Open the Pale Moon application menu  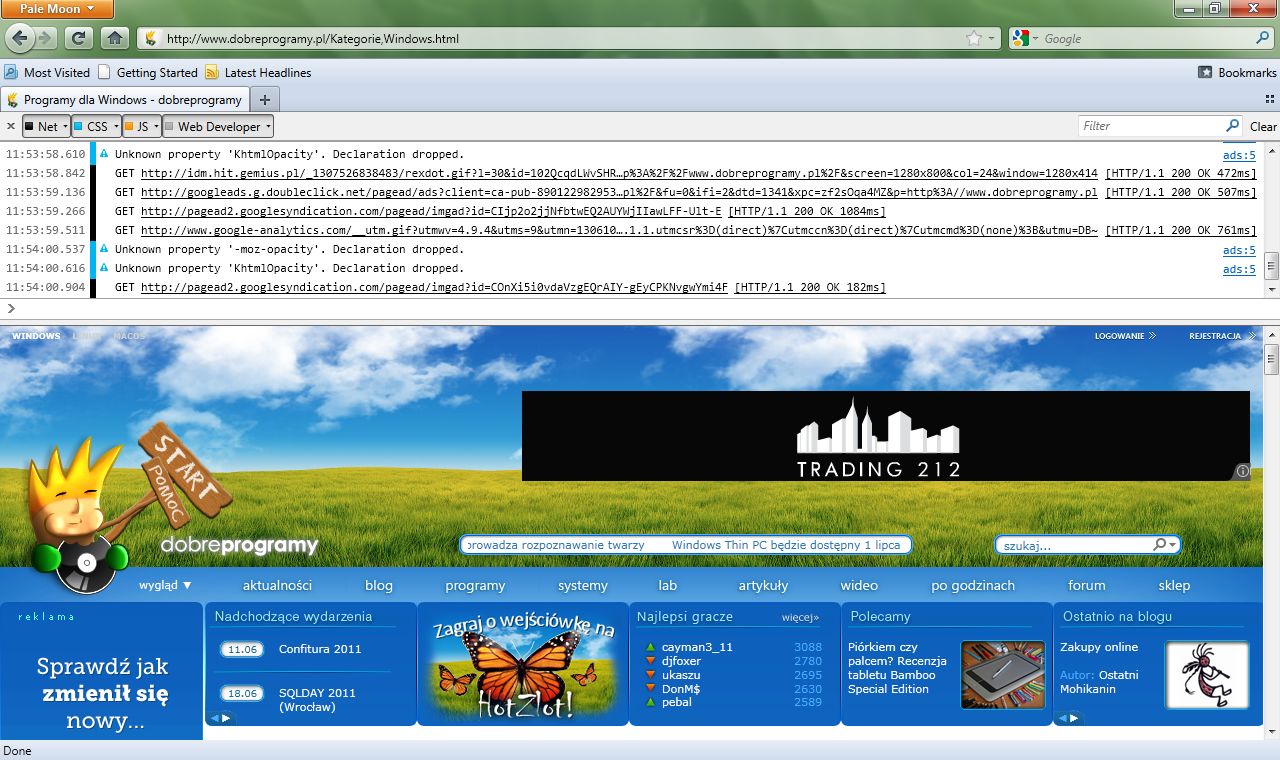[57, 9]
